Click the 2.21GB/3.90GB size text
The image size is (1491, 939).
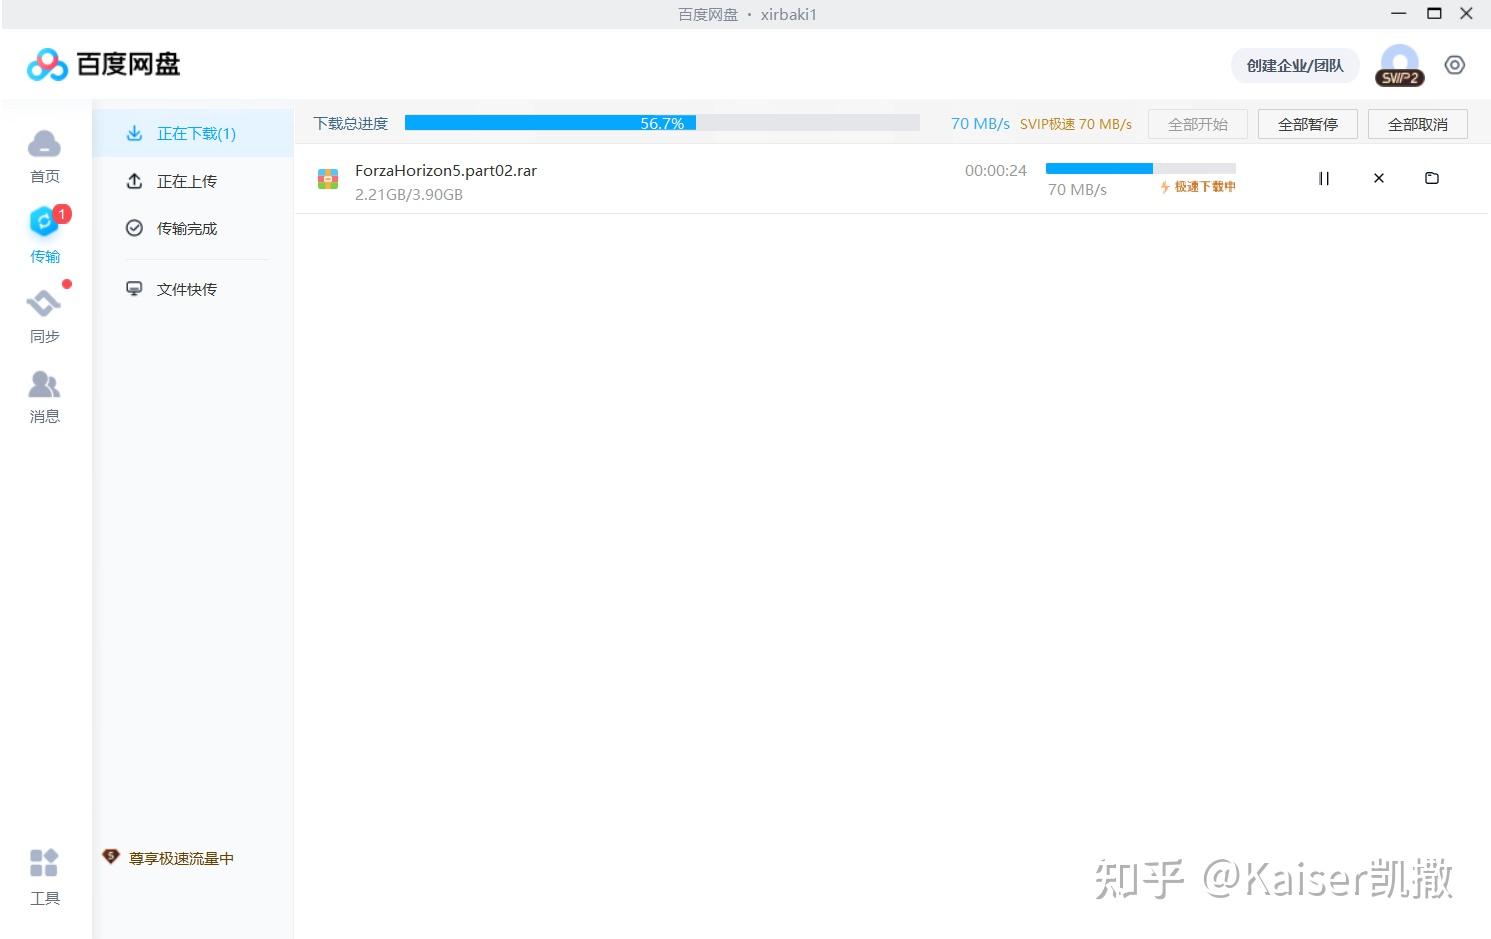point(409,195)
